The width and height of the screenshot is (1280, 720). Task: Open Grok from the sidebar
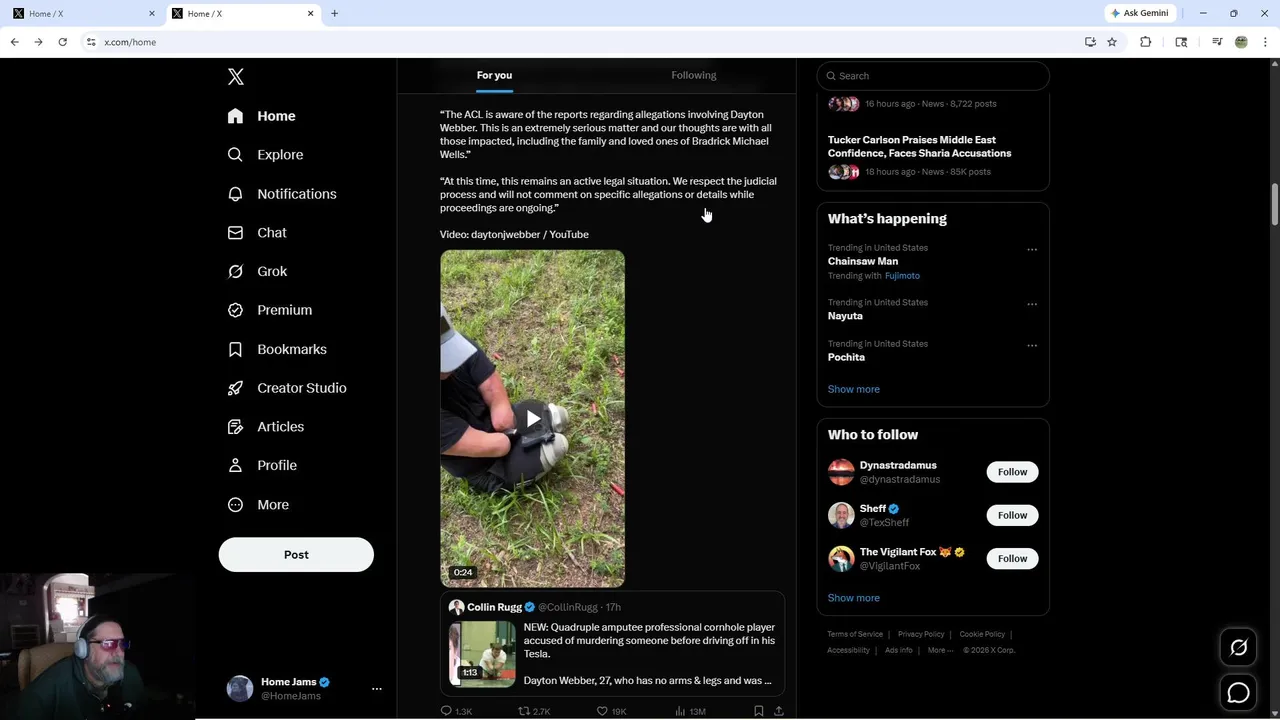tap(257, 271)
